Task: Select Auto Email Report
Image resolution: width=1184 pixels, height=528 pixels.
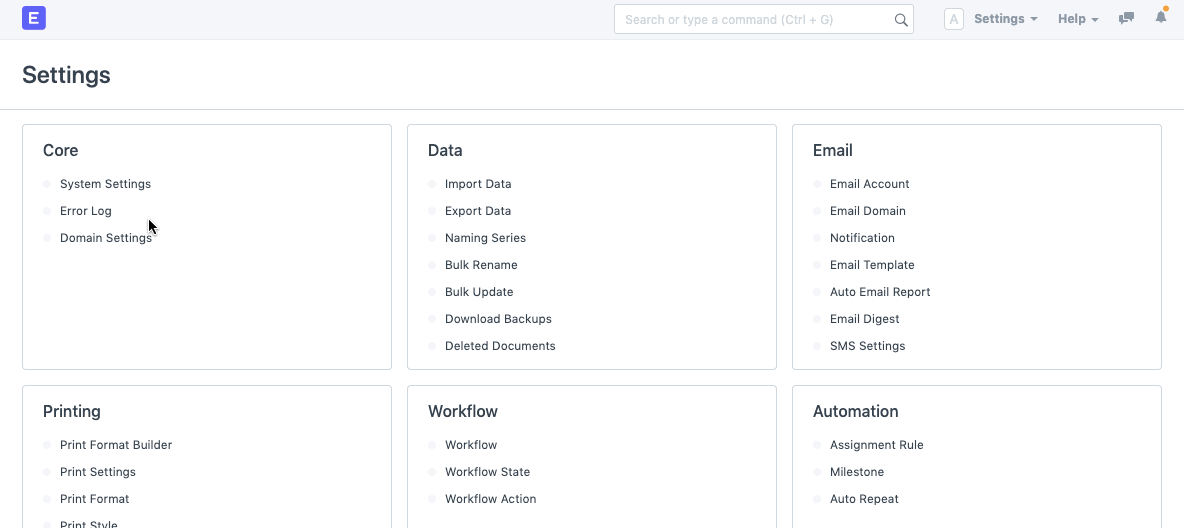Action: coord(880,292)
